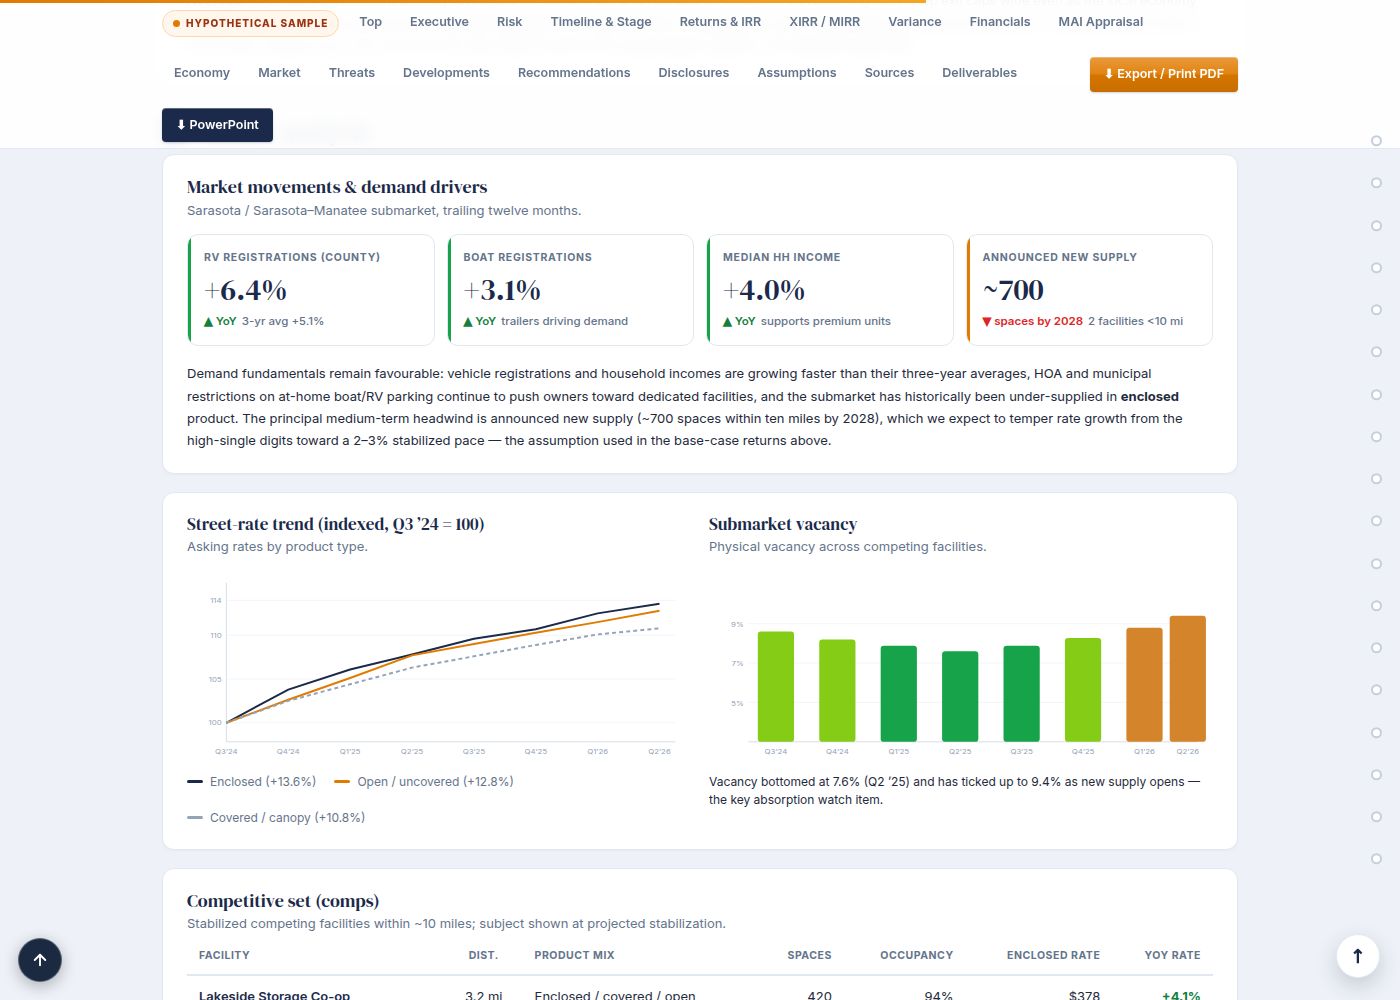Open XIRR / MIRR section

click(x=824, y=22)
